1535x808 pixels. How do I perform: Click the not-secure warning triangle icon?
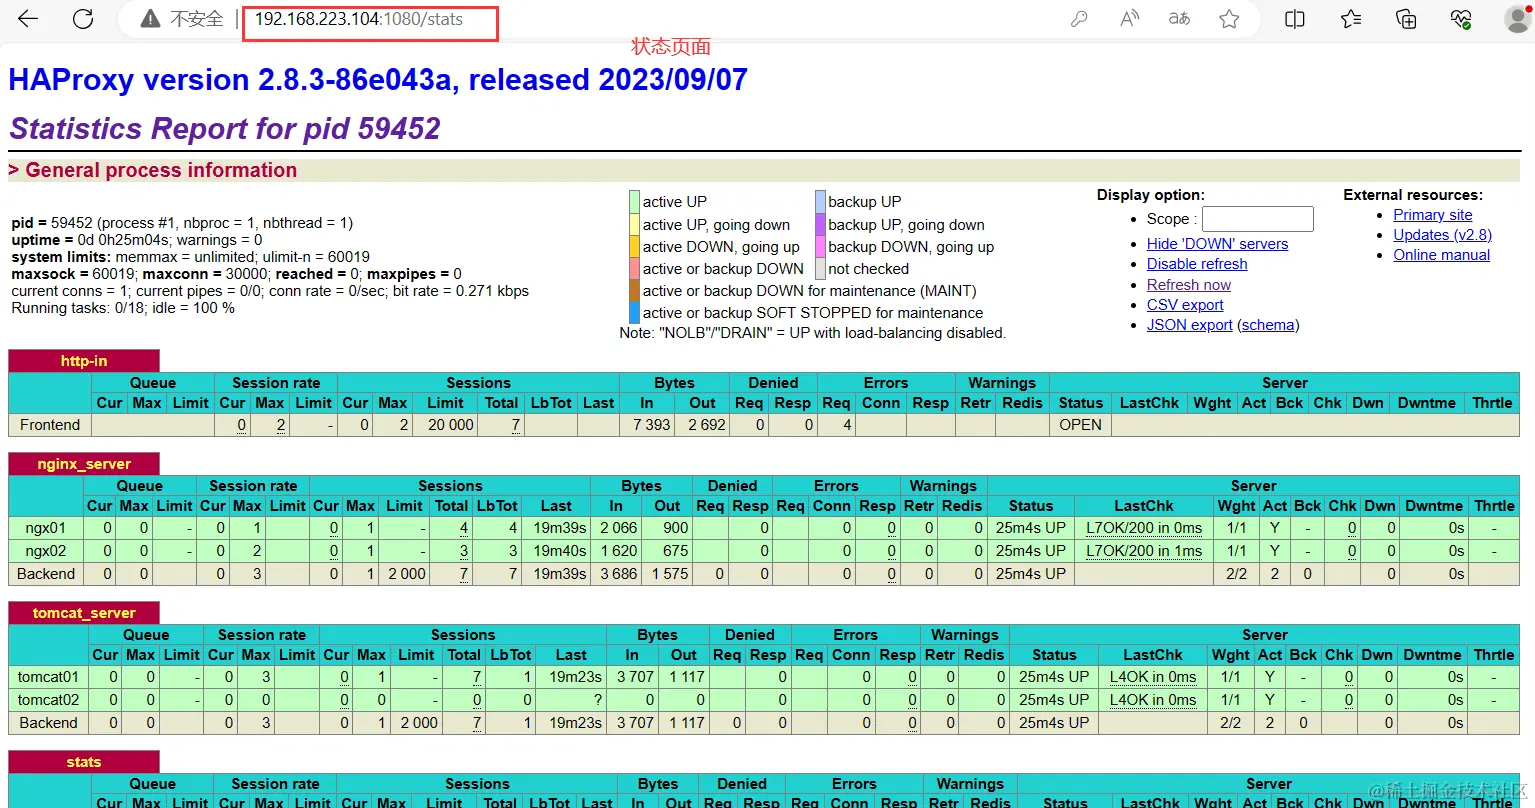150,19
